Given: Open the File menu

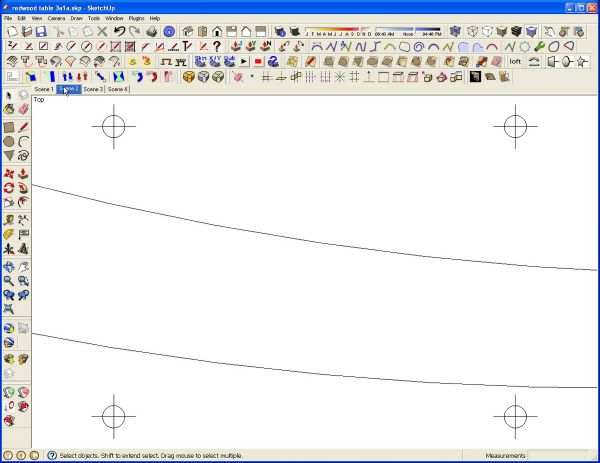Looking at the screenshot, I should point(8,18).
